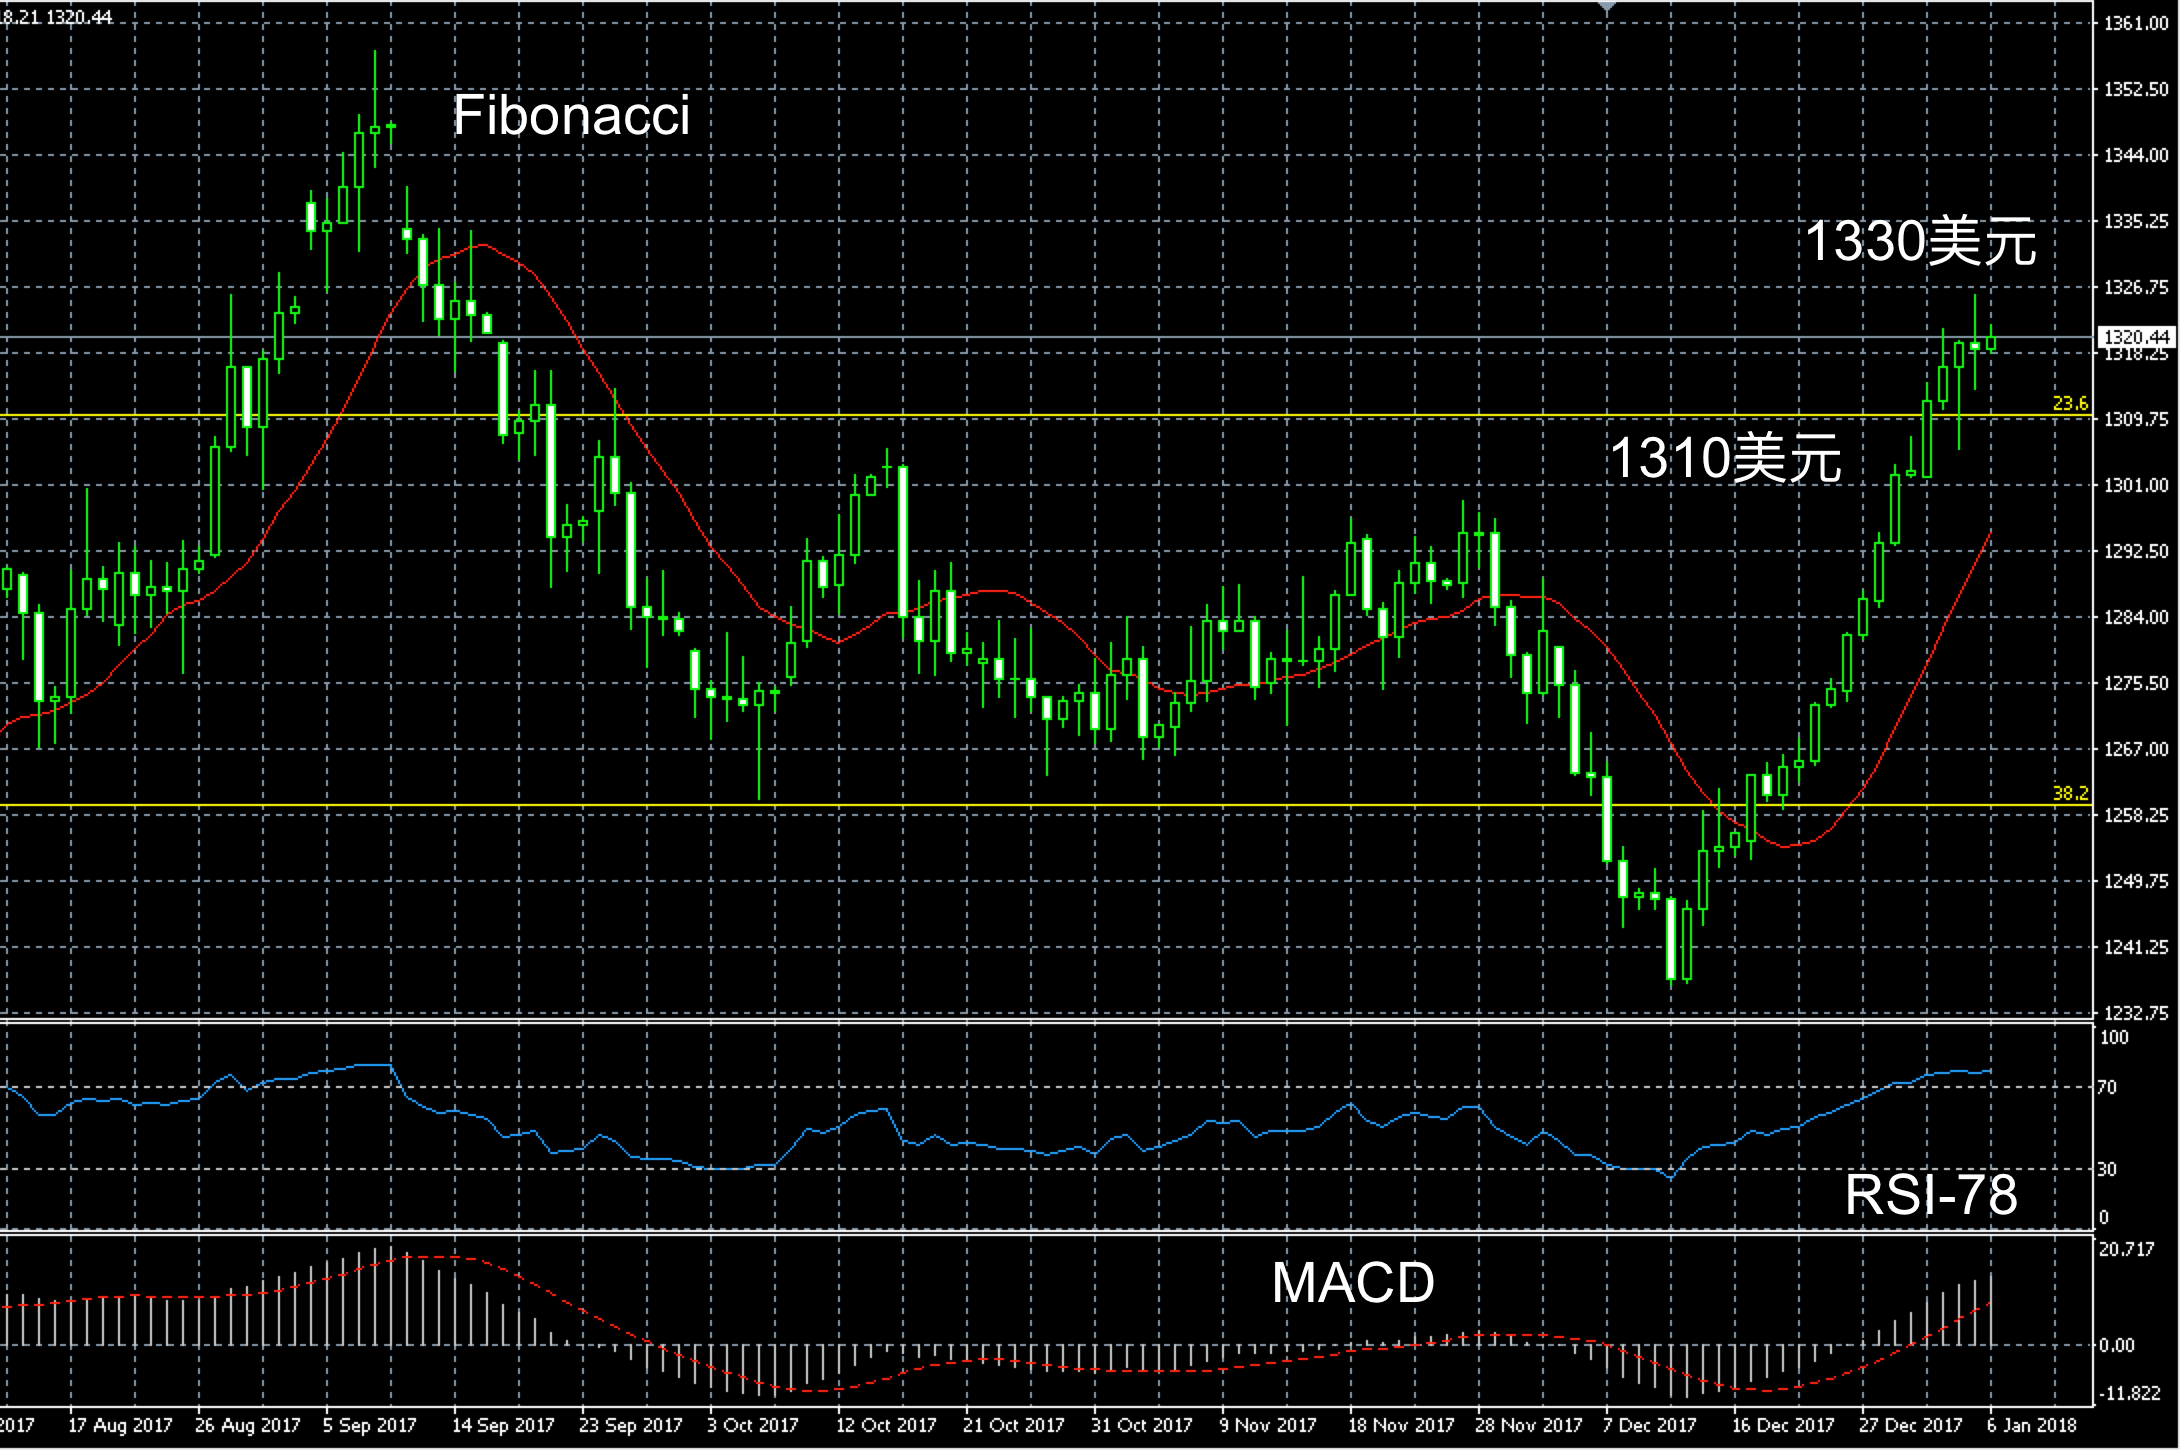Screen dimensions: 2182x1450
Task: Click the MACD 20.717 scale label
Action: click(x=2127, y=1249)
